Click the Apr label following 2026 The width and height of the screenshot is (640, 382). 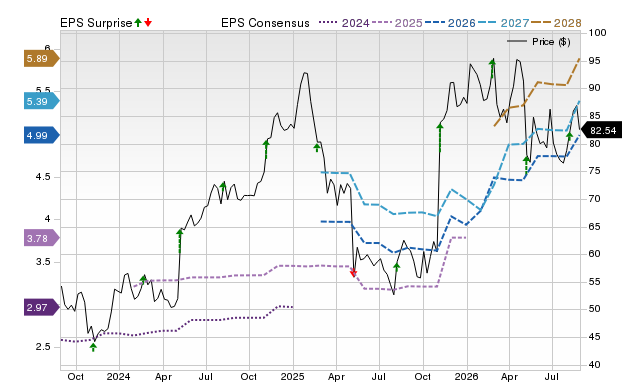(509, 376)
